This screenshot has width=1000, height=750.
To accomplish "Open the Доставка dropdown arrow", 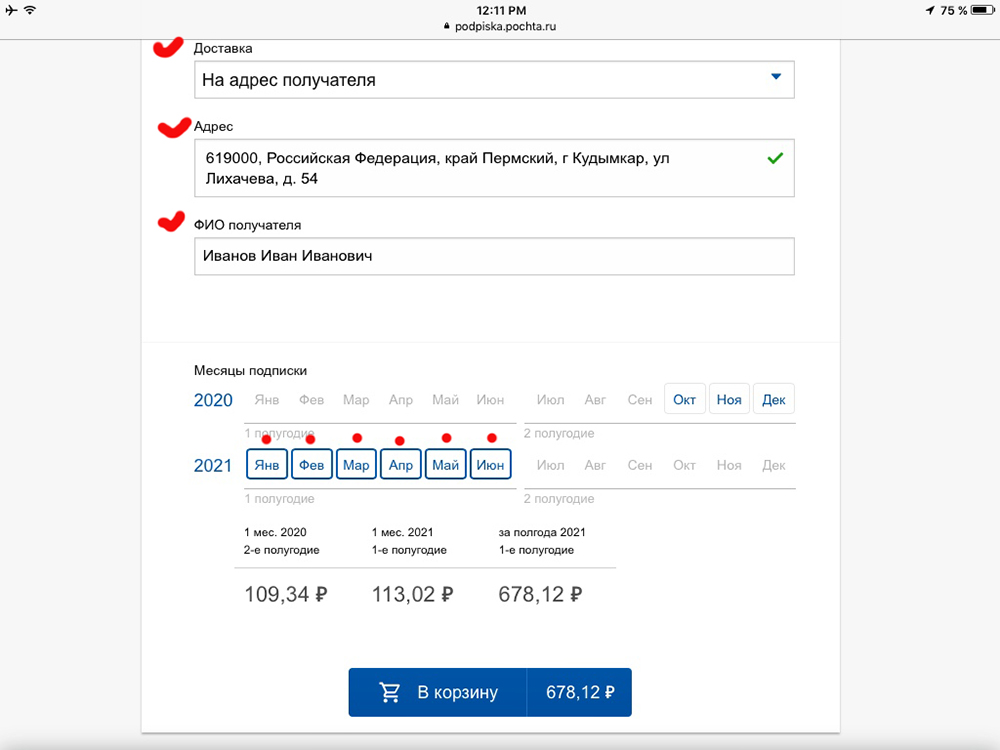I will pos(776,77).
